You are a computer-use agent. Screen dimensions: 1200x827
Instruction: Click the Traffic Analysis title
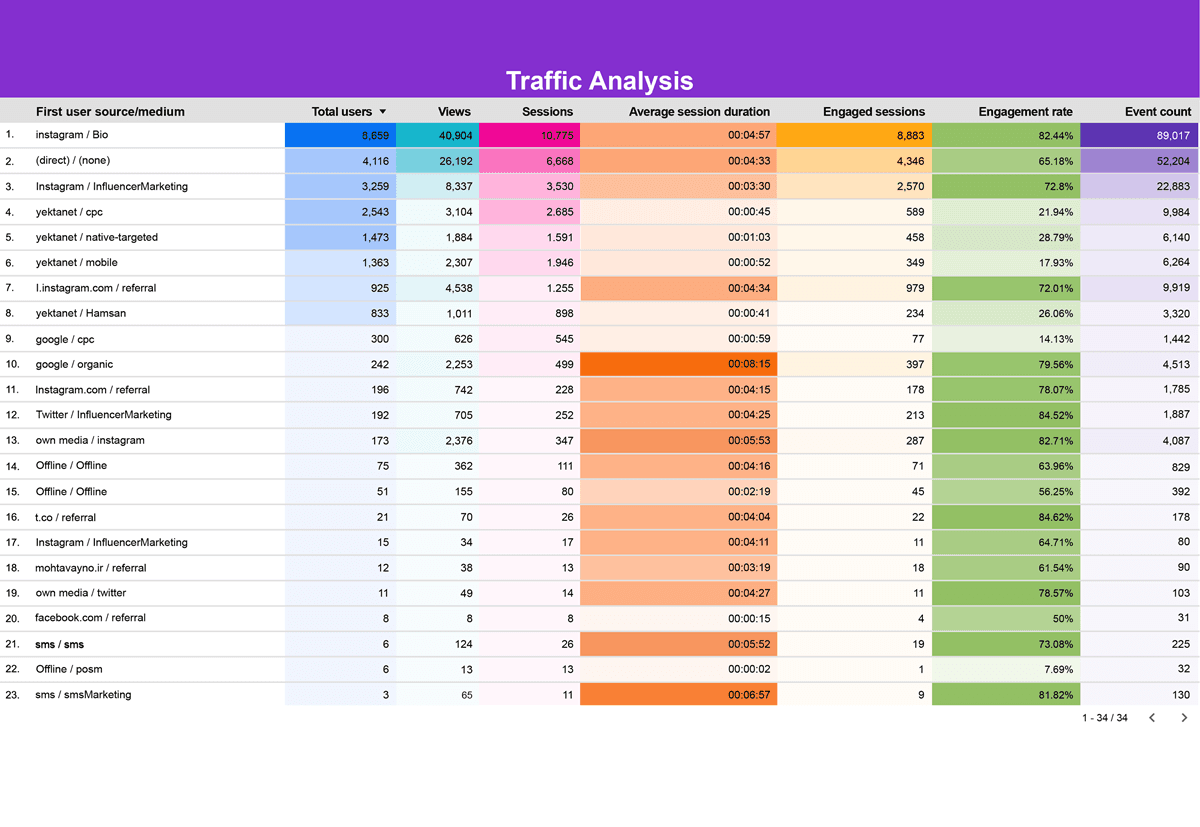tap(599, 81)
